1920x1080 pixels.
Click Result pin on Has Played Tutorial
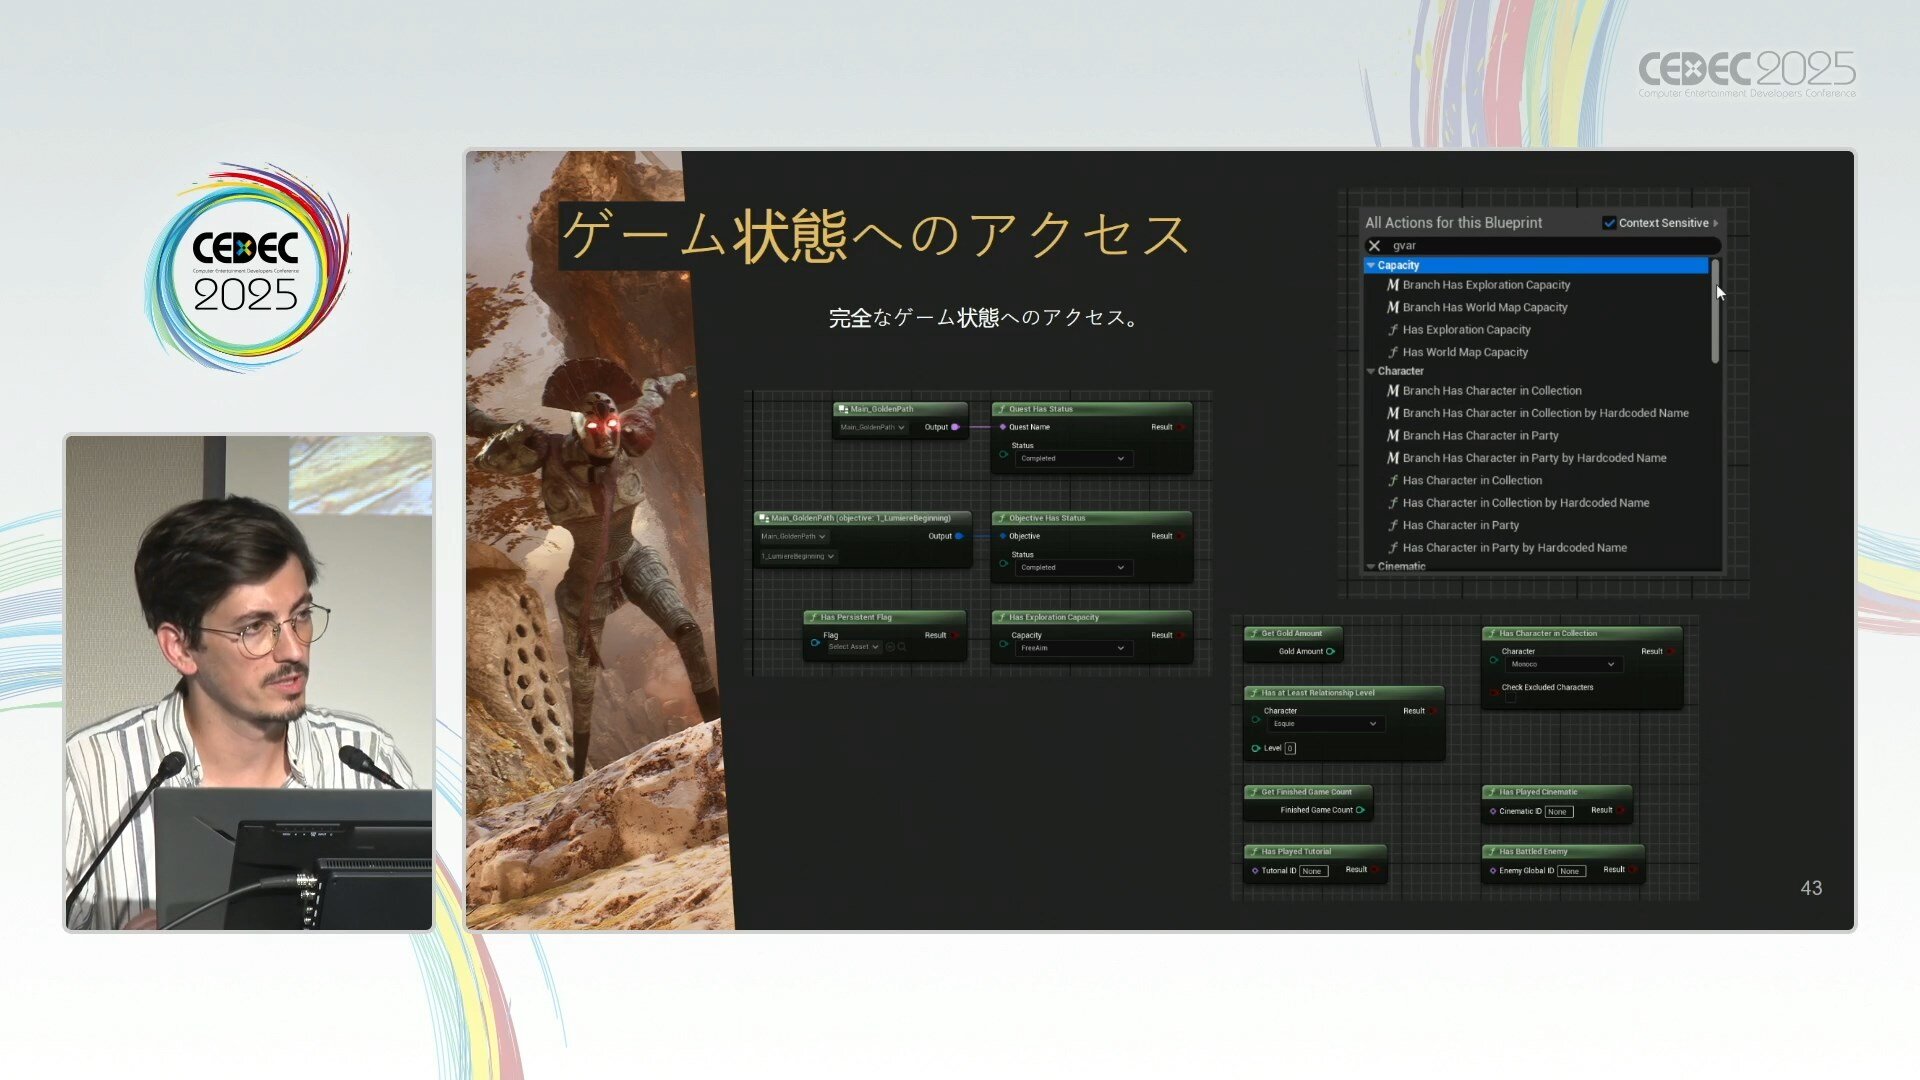click(x=1376, y=870)
